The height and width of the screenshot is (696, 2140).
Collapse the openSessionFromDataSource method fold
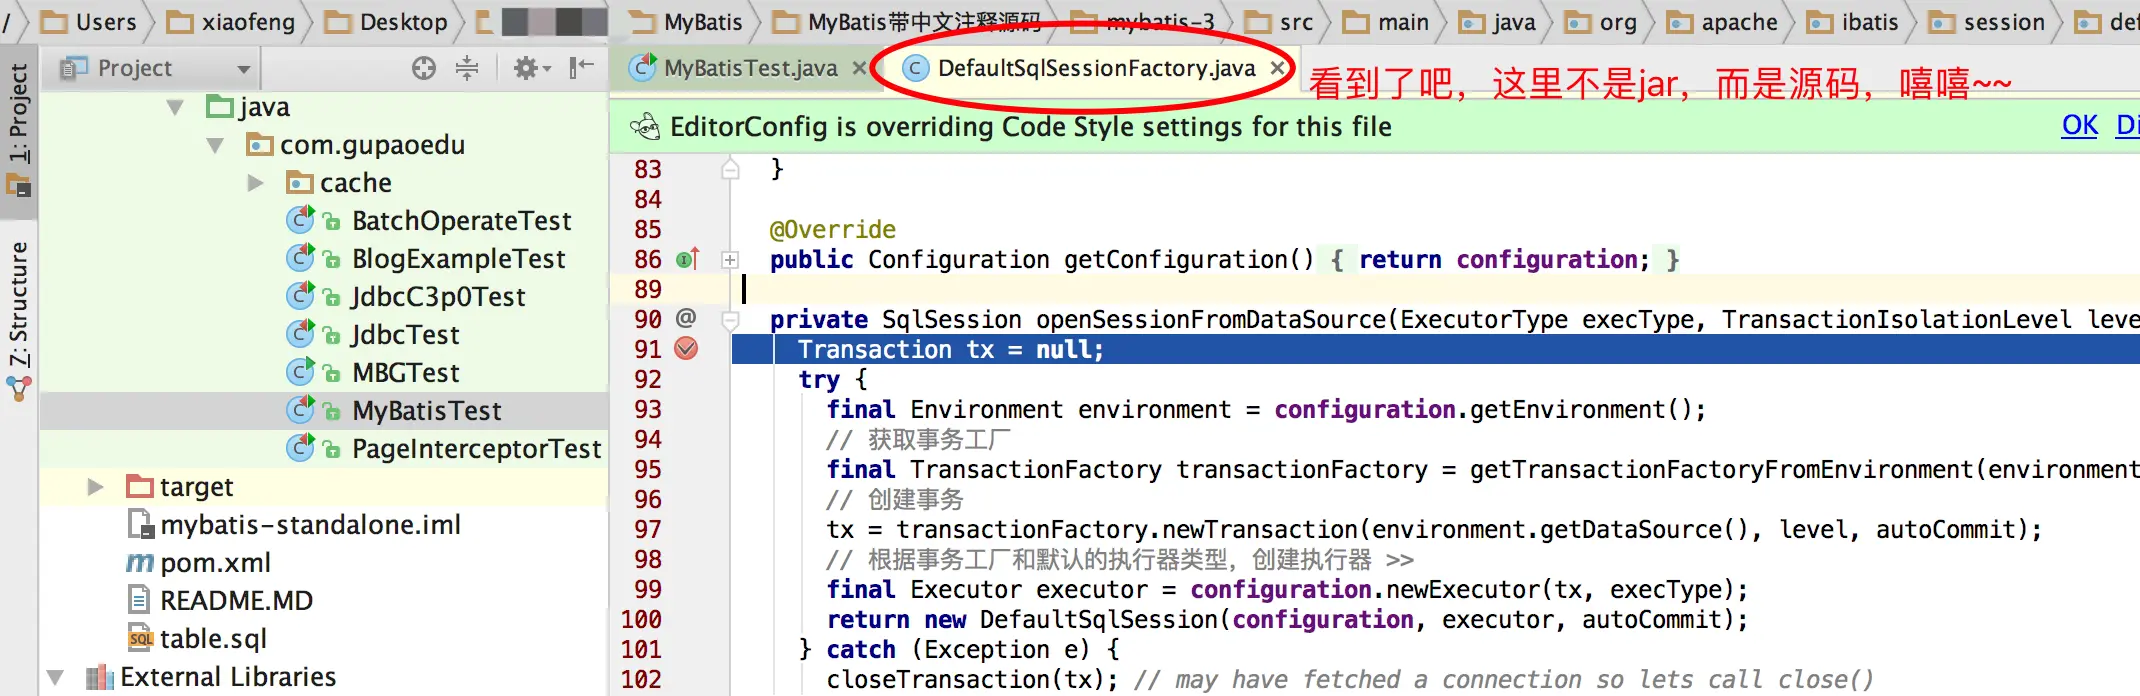pyautogui.click(x=730, y=320)
